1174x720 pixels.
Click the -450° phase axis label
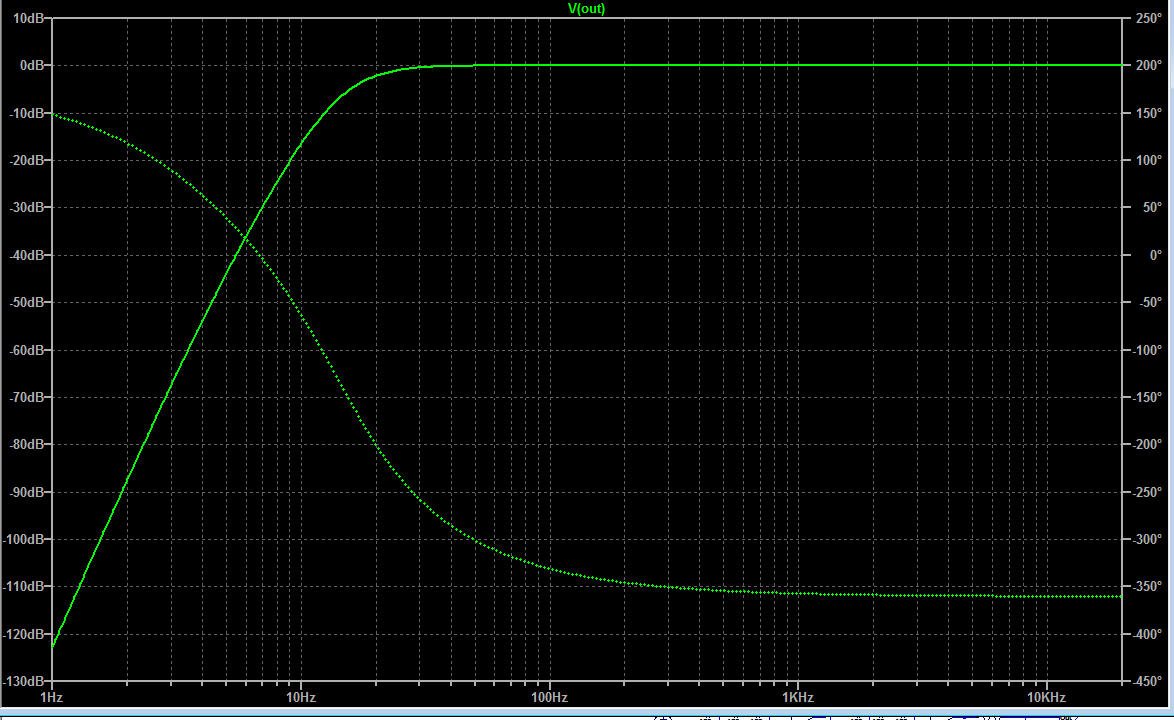coord(1146,682)
